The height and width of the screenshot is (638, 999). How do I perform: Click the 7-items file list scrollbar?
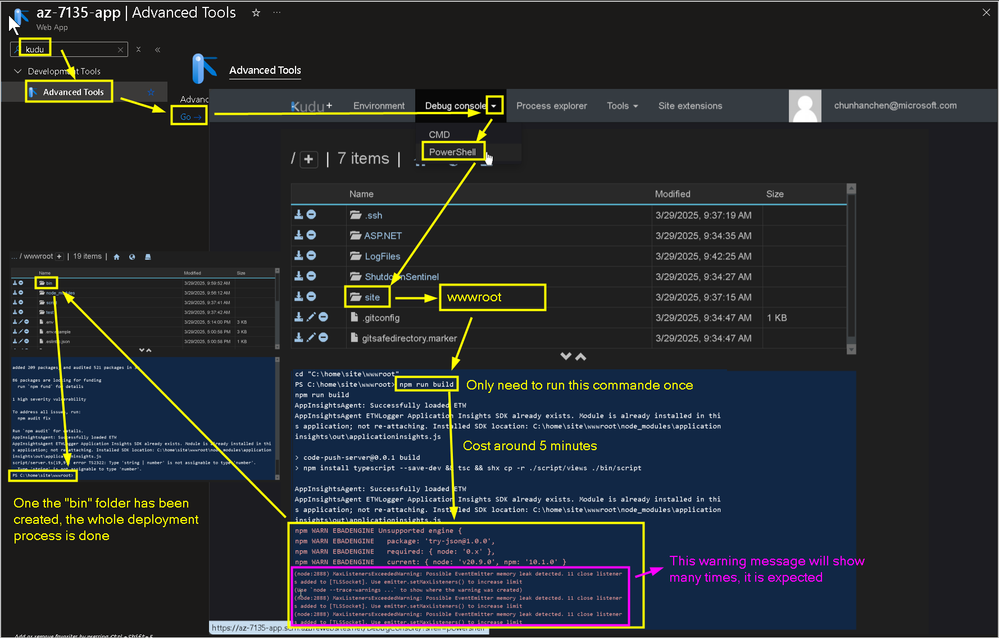click(851, 268)
